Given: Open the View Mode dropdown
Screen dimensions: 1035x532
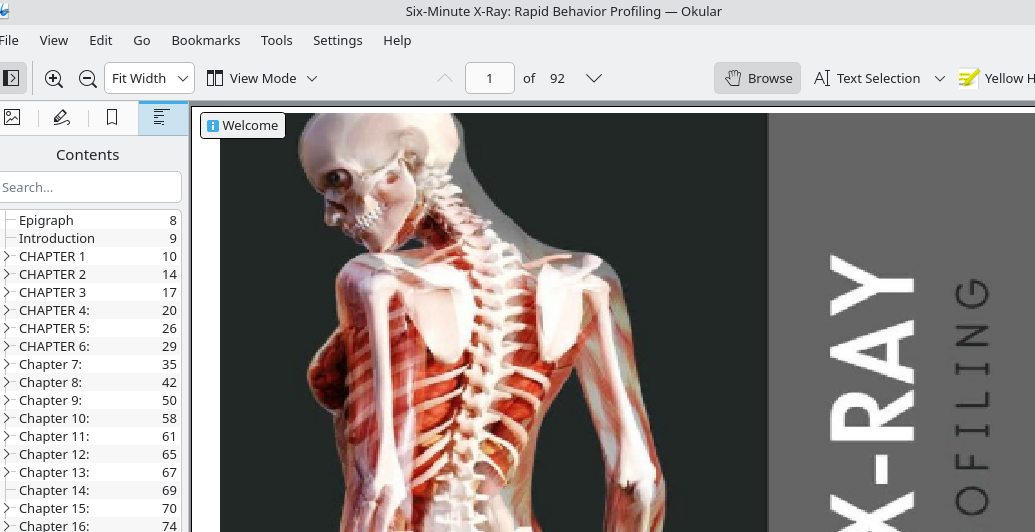Looking at the screenshot, I should (x=262, y=79).
